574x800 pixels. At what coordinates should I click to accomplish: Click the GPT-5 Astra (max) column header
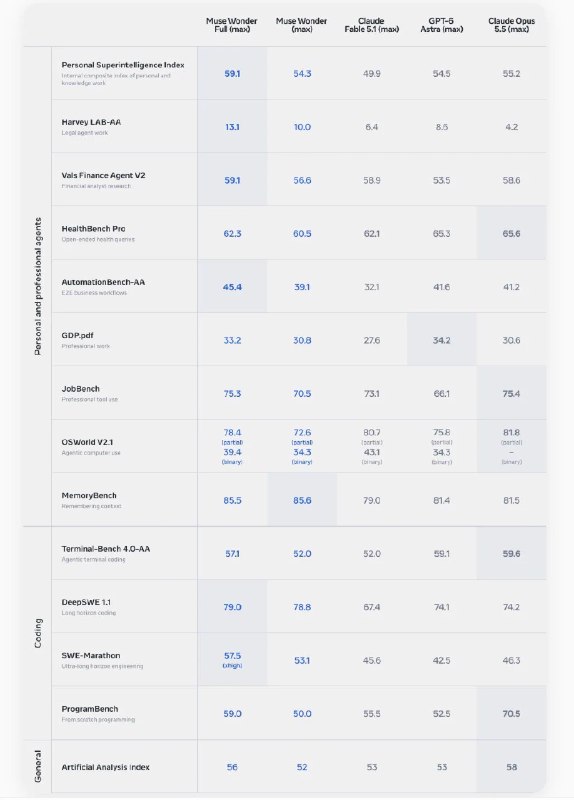pos(441,25)
